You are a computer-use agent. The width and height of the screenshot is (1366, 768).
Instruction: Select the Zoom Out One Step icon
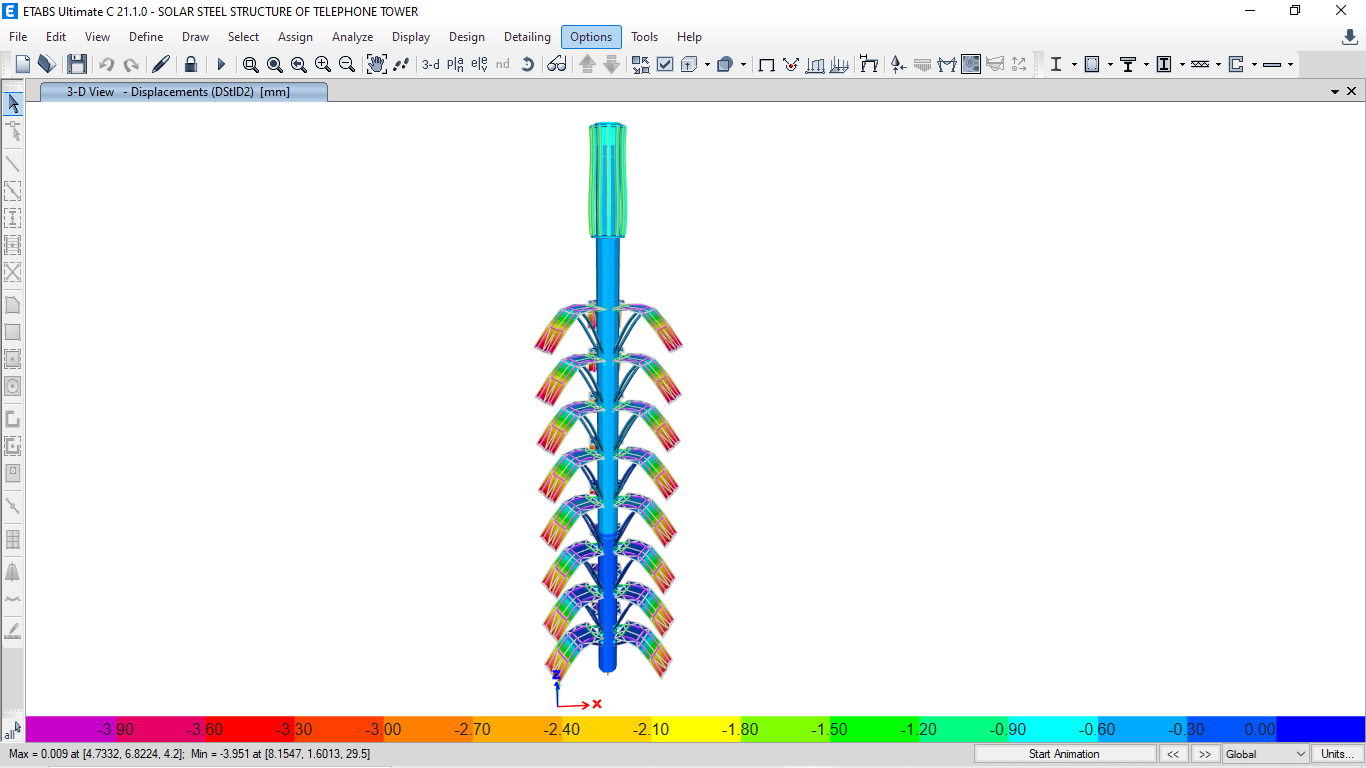click(347, 63)
